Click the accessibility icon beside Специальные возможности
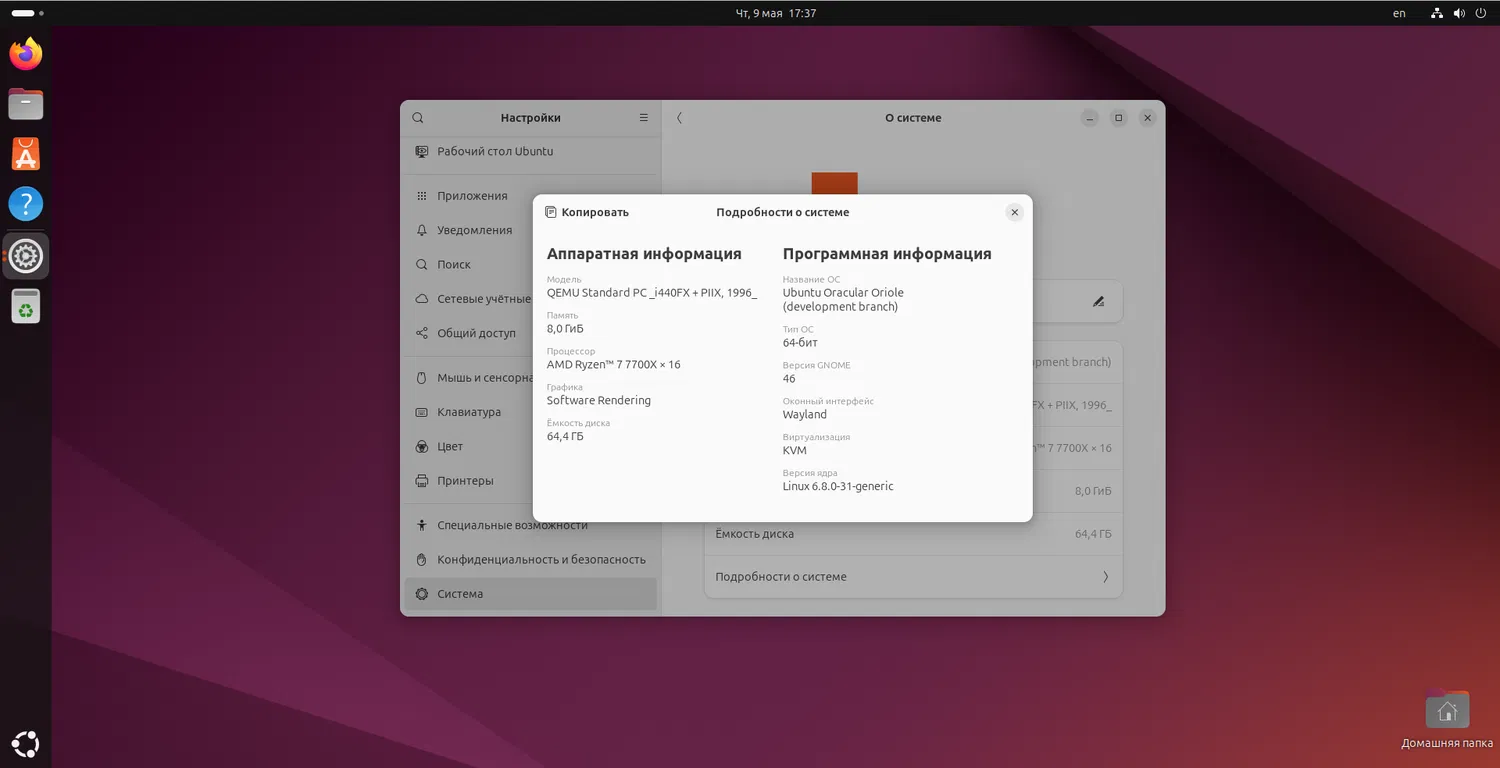Screen dimensions: 1500x768 coord(422,525)
